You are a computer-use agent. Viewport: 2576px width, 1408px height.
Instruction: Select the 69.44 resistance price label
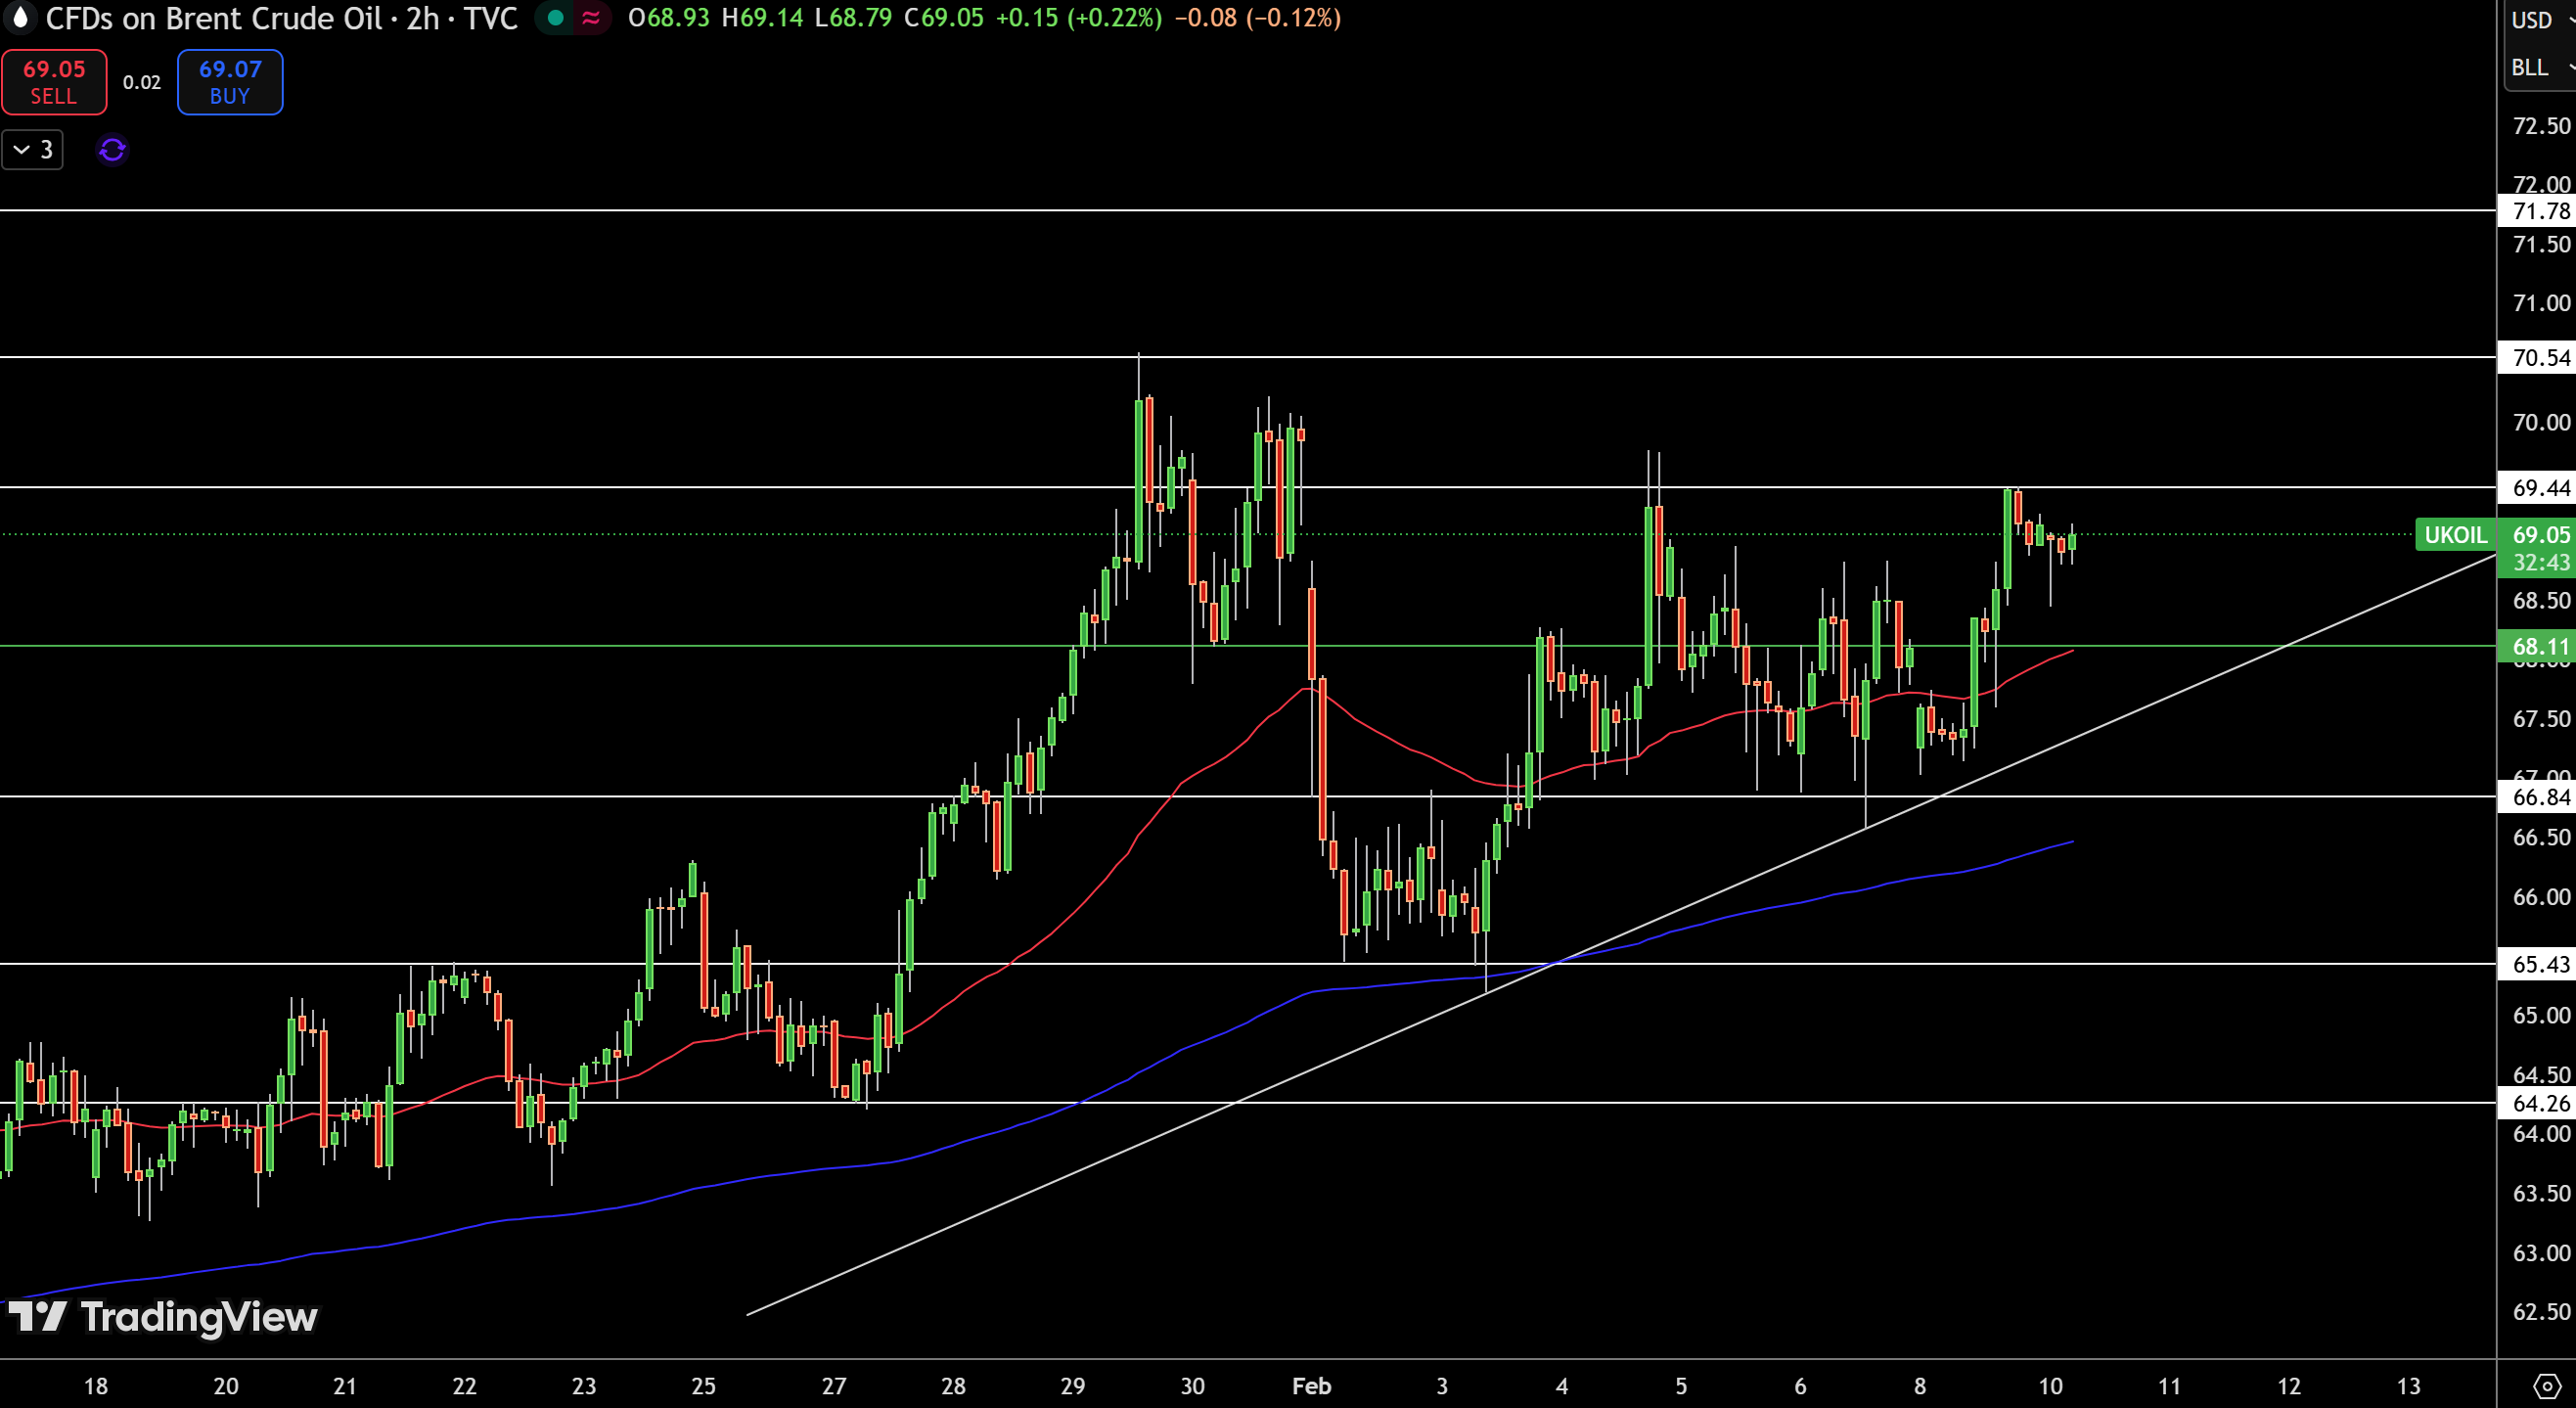[2538, 488]
